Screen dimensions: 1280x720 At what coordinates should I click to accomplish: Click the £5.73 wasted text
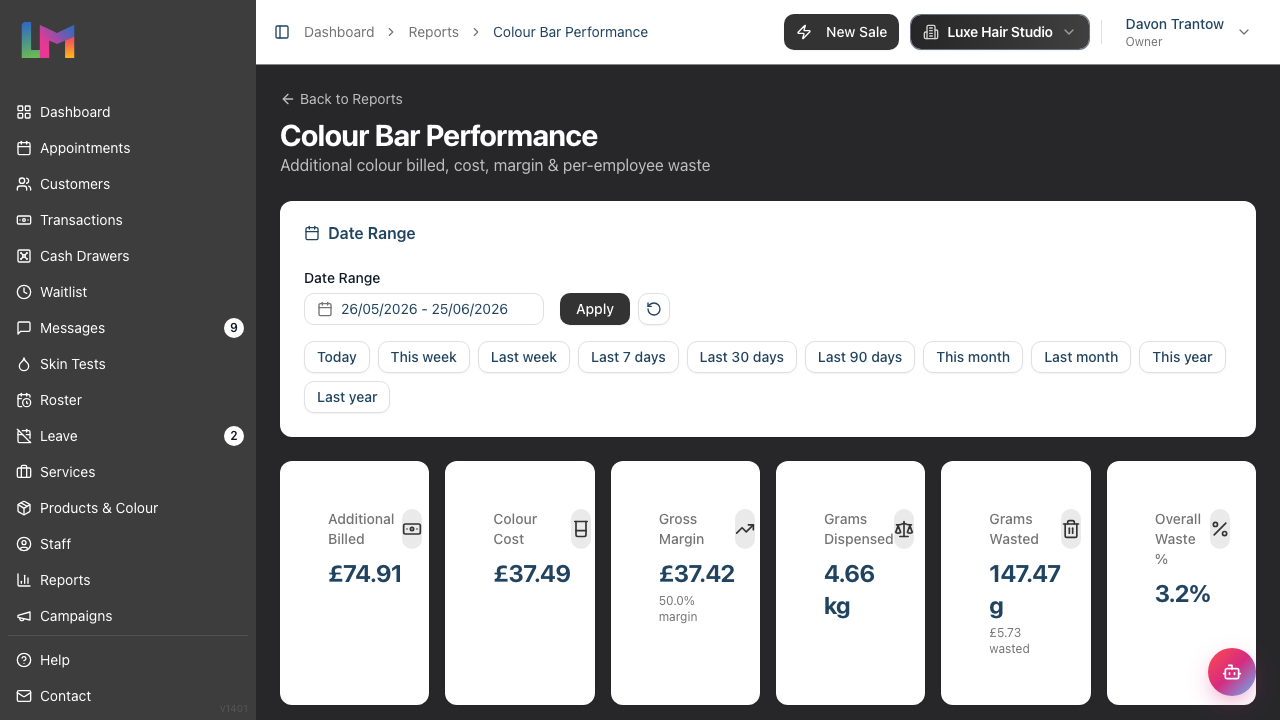tap(1009, 641)
